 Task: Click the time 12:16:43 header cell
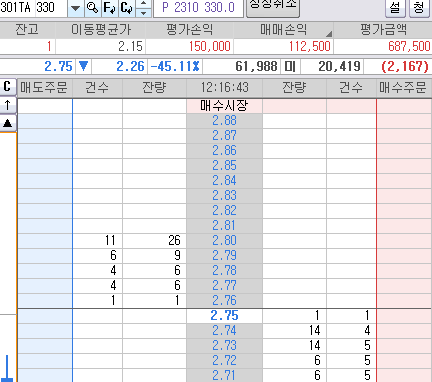click(x=224, y=88)
